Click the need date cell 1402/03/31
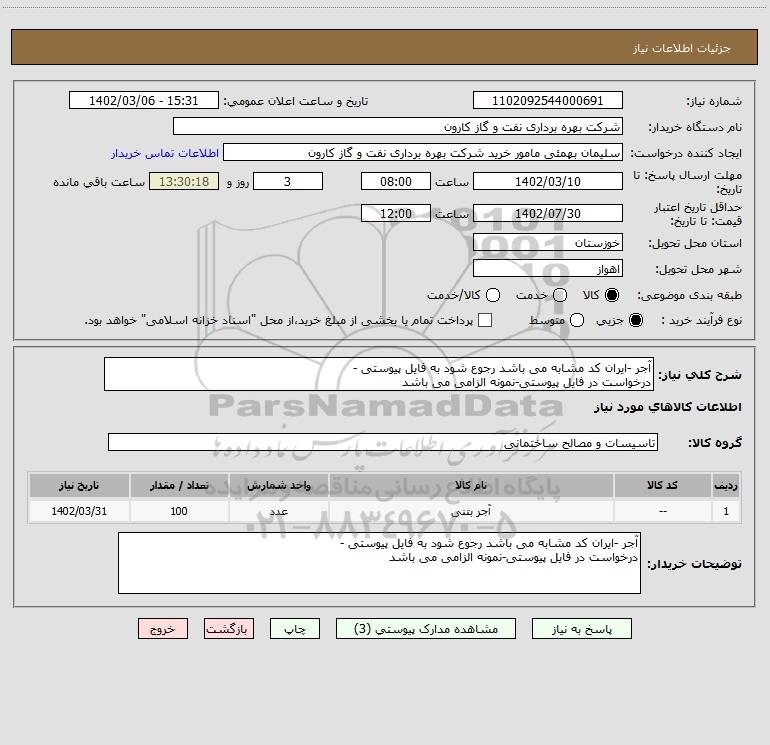The image size is (770, 745). point(79,511)
